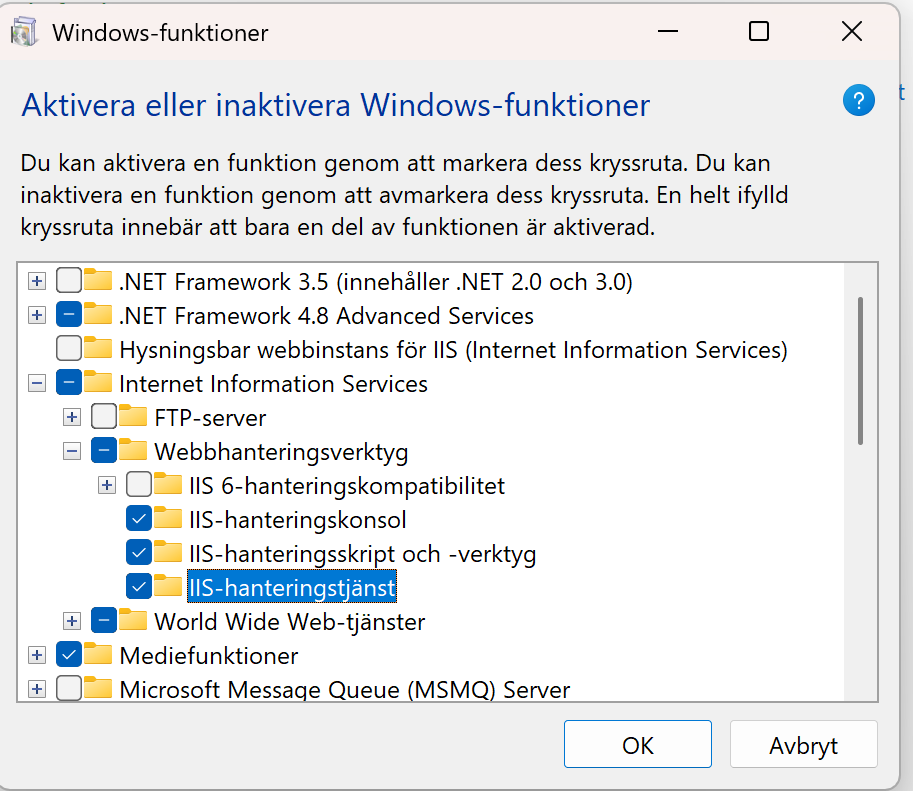Screen dimensions: 913x791
Task: Enable the .NET Framework 3.5 checkbox
Action: click(x=68, y=281)
